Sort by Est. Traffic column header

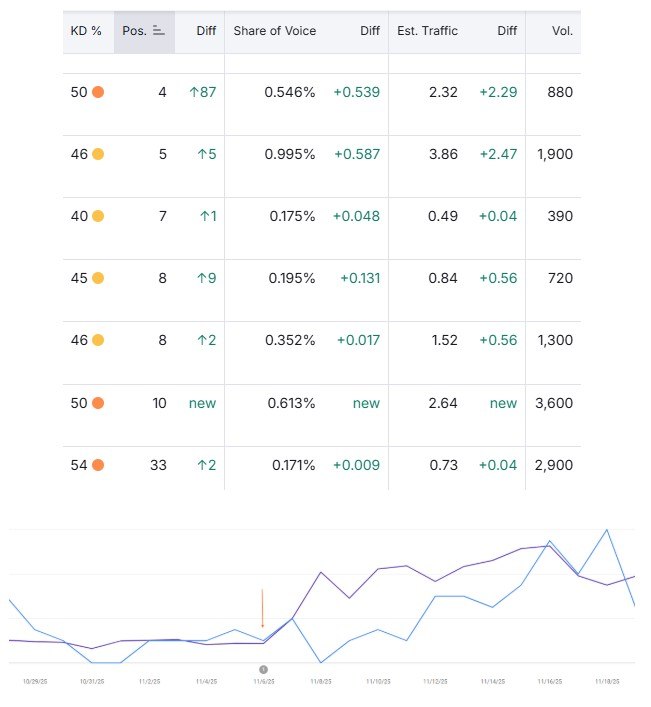[427, 31]
